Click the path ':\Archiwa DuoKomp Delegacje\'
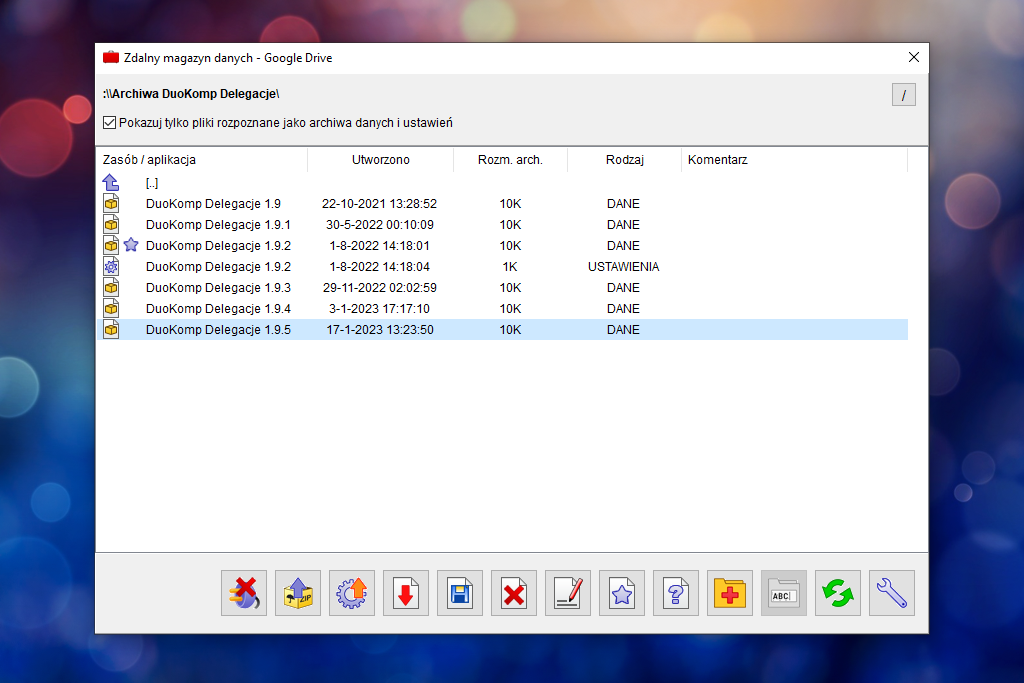This screenshot has height=683, width=1024. click(x=191, y=94)
